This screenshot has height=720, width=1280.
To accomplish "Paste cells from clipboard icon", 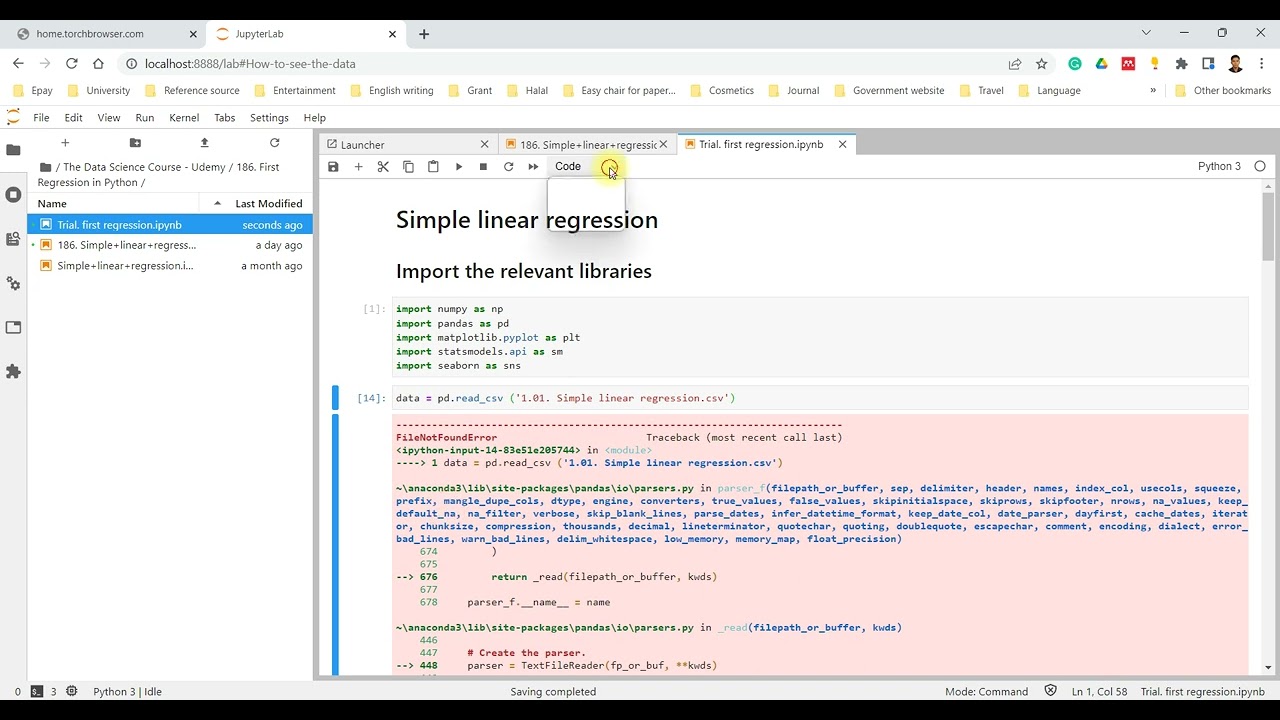I will (433, 167).
